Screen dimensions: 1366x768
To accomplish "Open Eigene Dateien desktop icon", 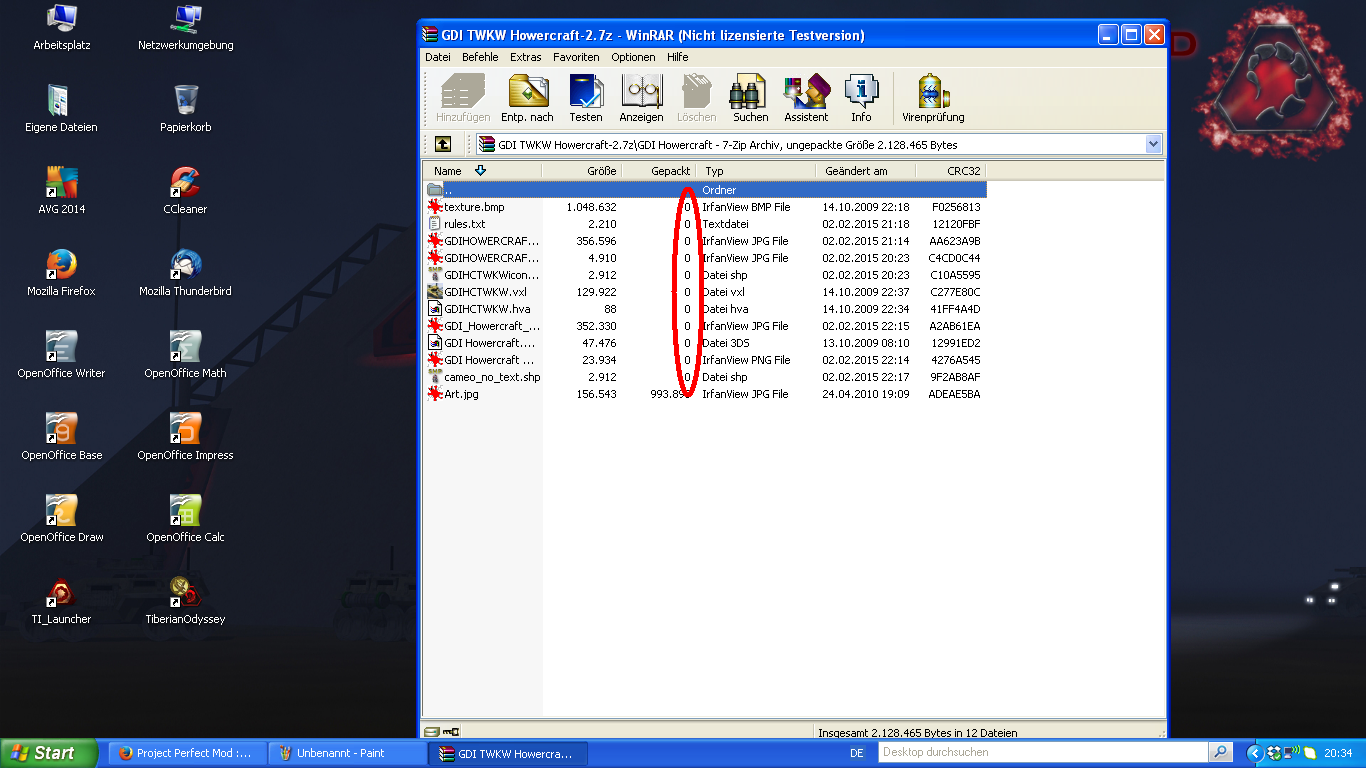I will point(62,109).
